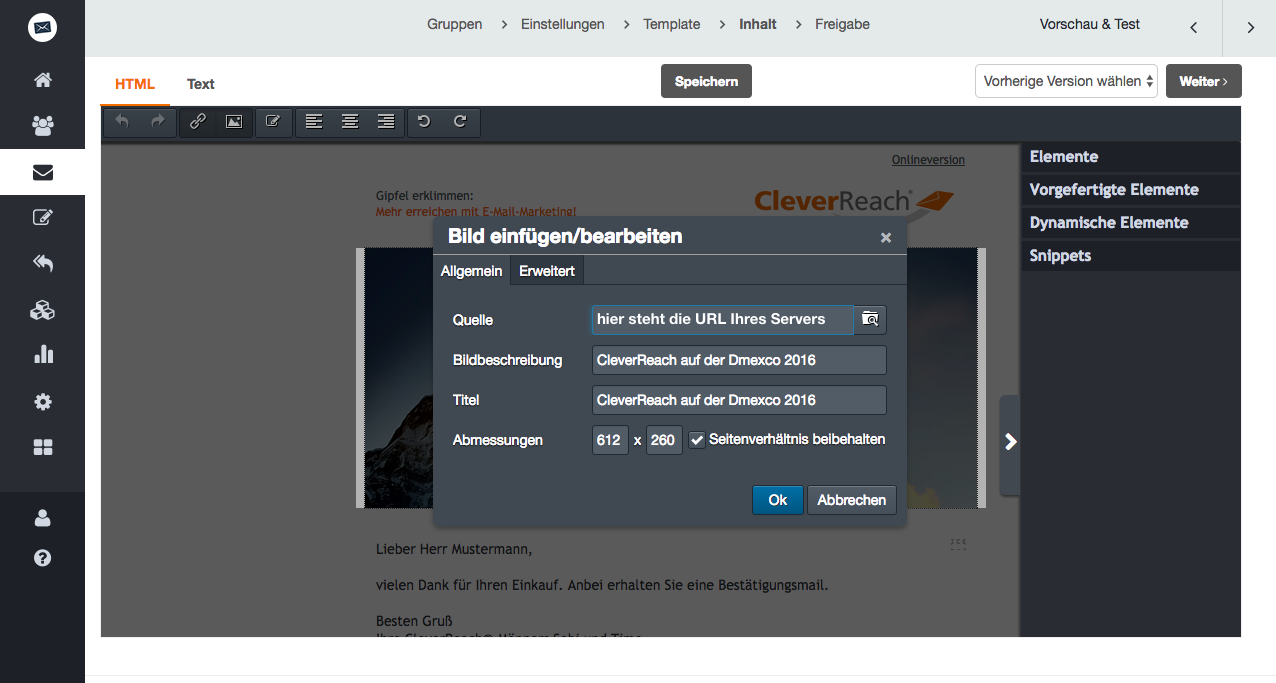1276x683 pixels.
Task: Click the rotate counterclockwise toolbar icon
Action: click(424, 122)
